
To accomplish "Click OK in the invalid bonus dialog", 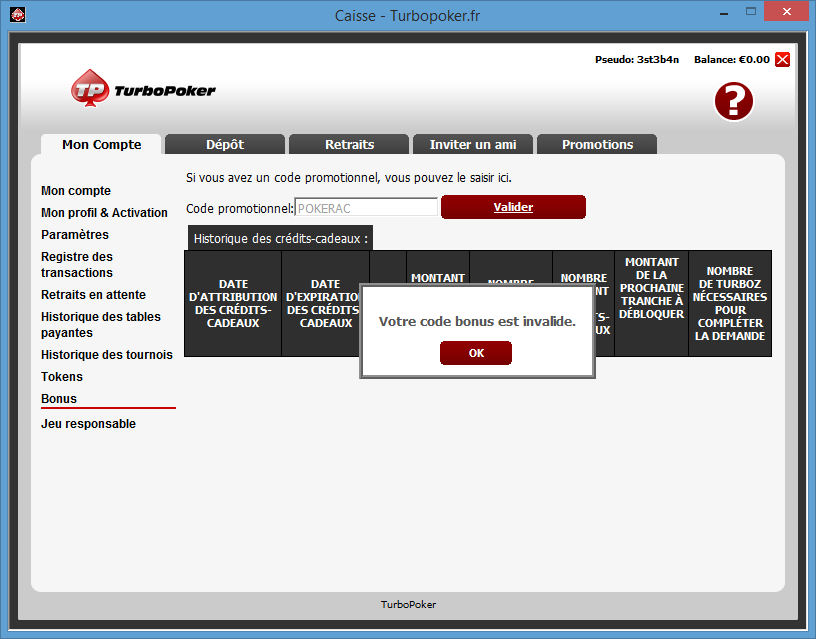I will [x=476, y=353].
